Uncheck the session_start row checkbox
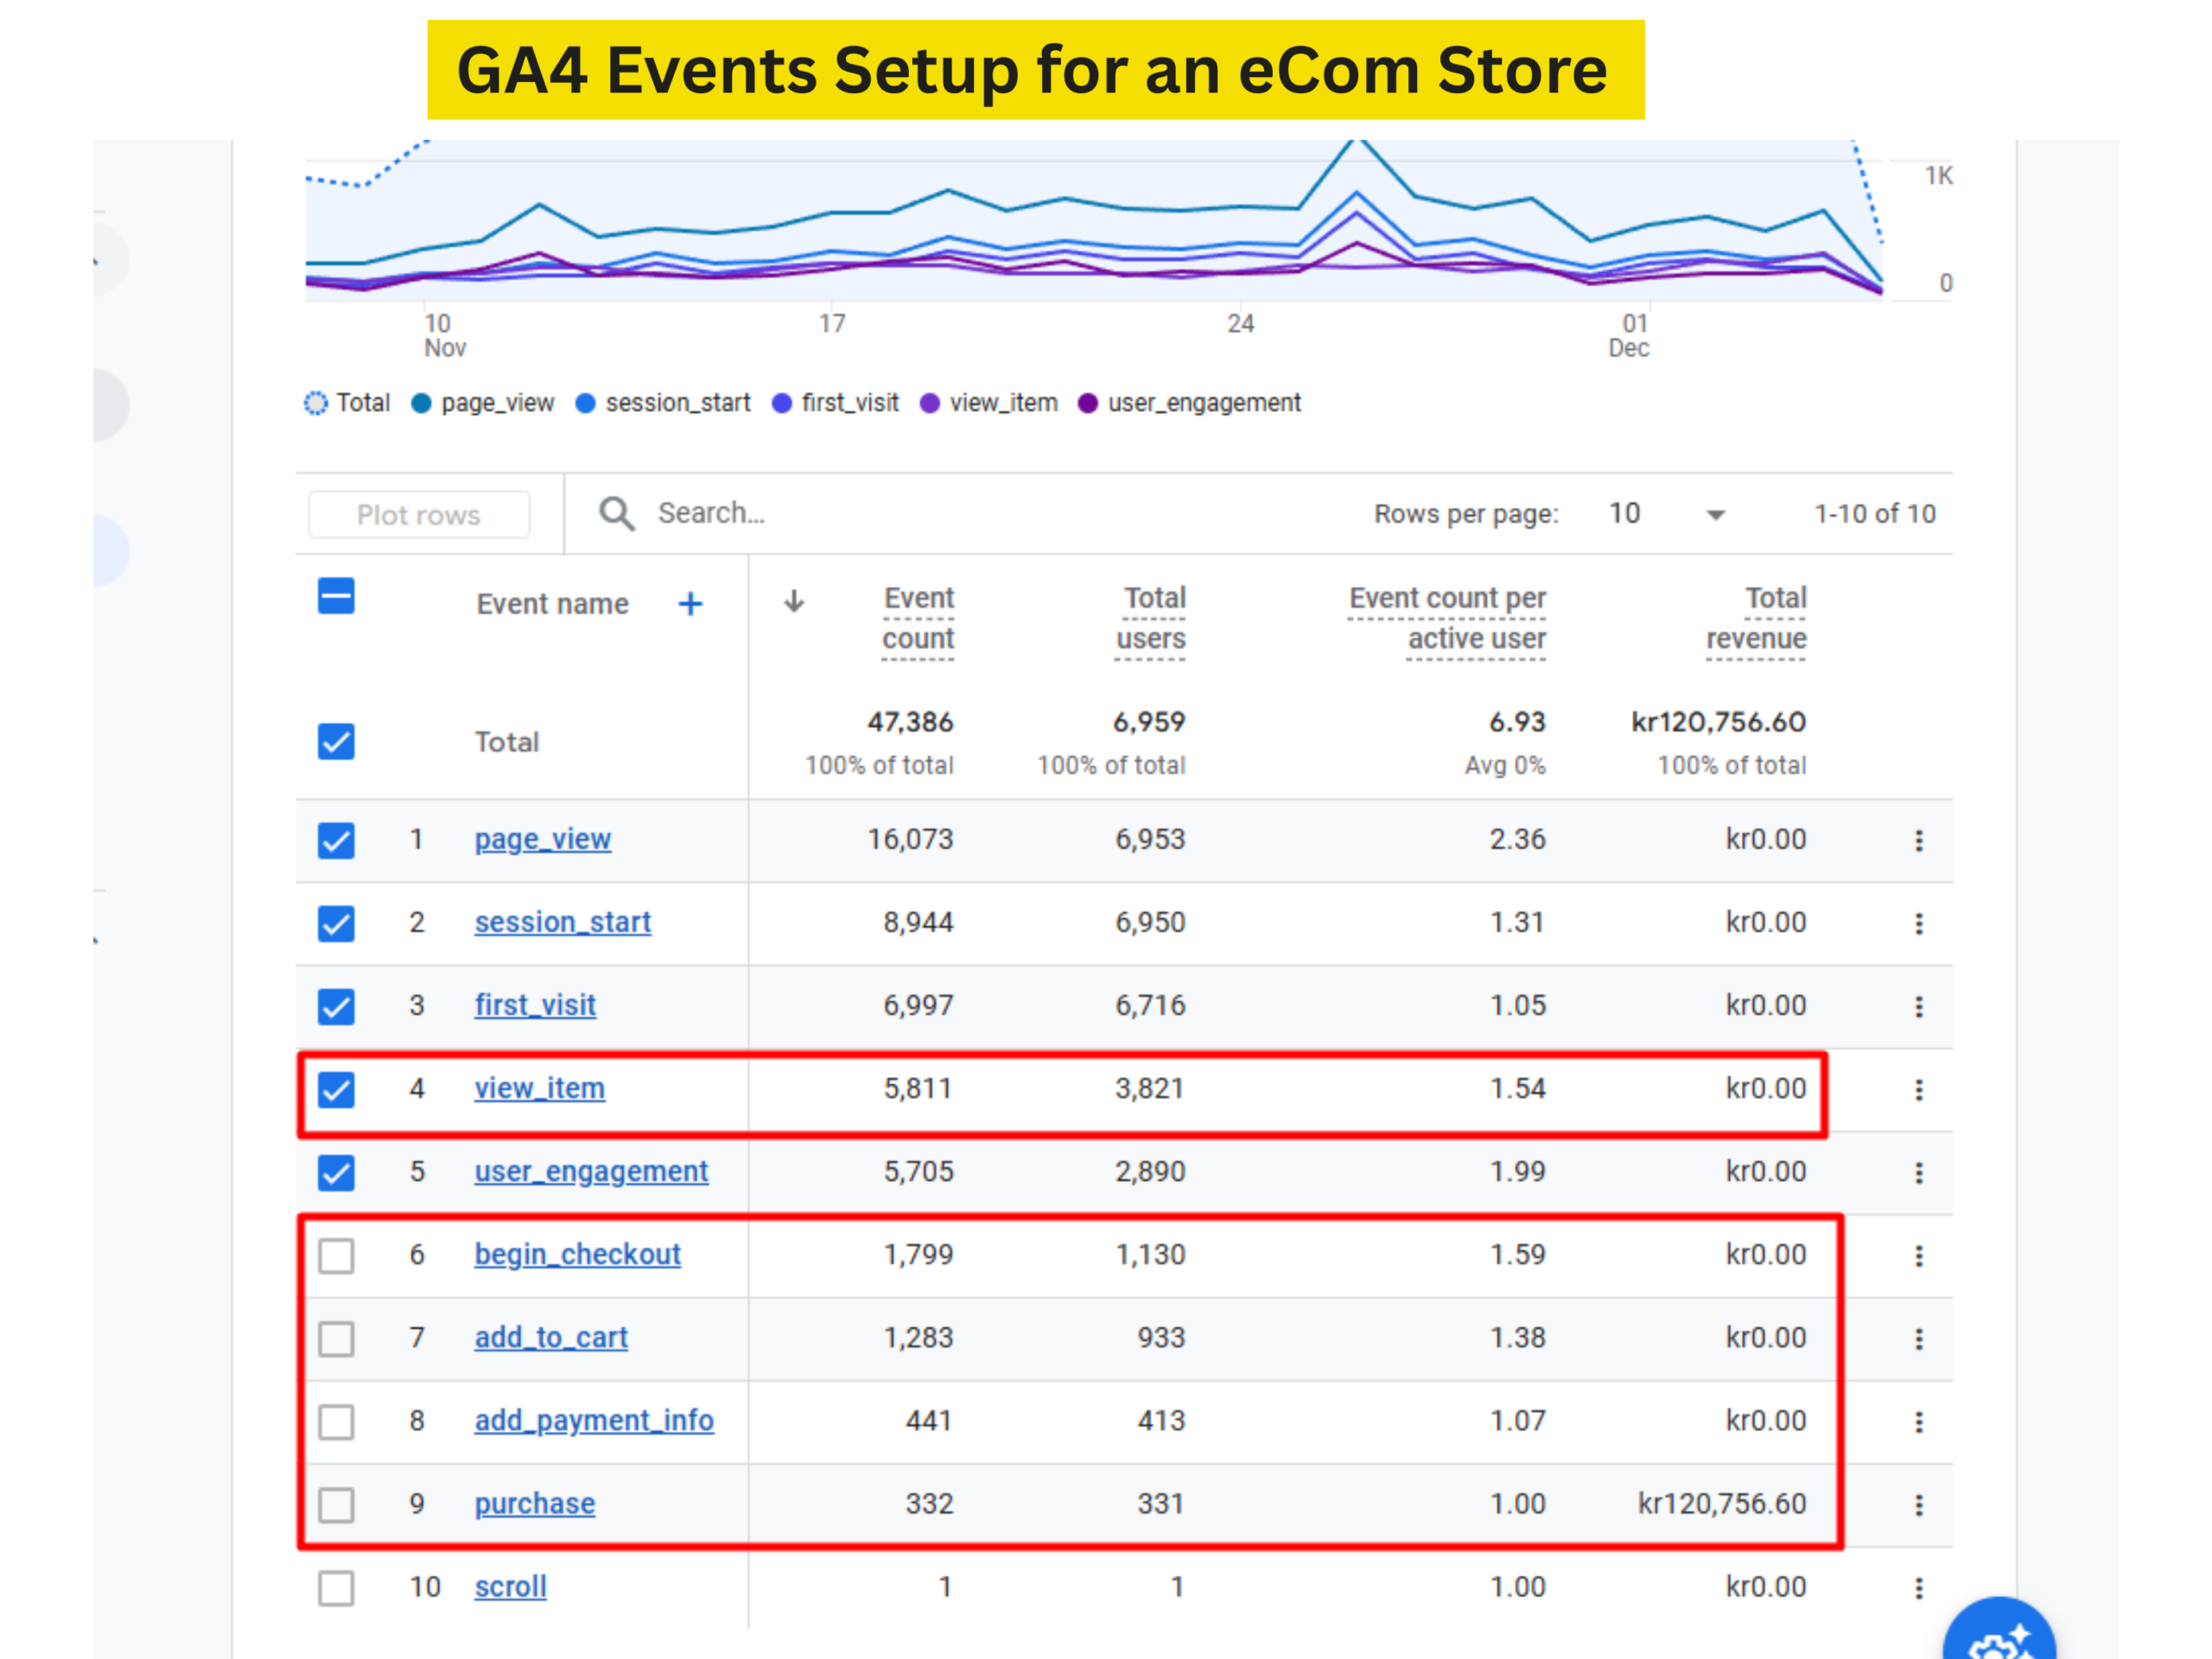Screen dimensions: 2212x1659 tap(336, 923)
